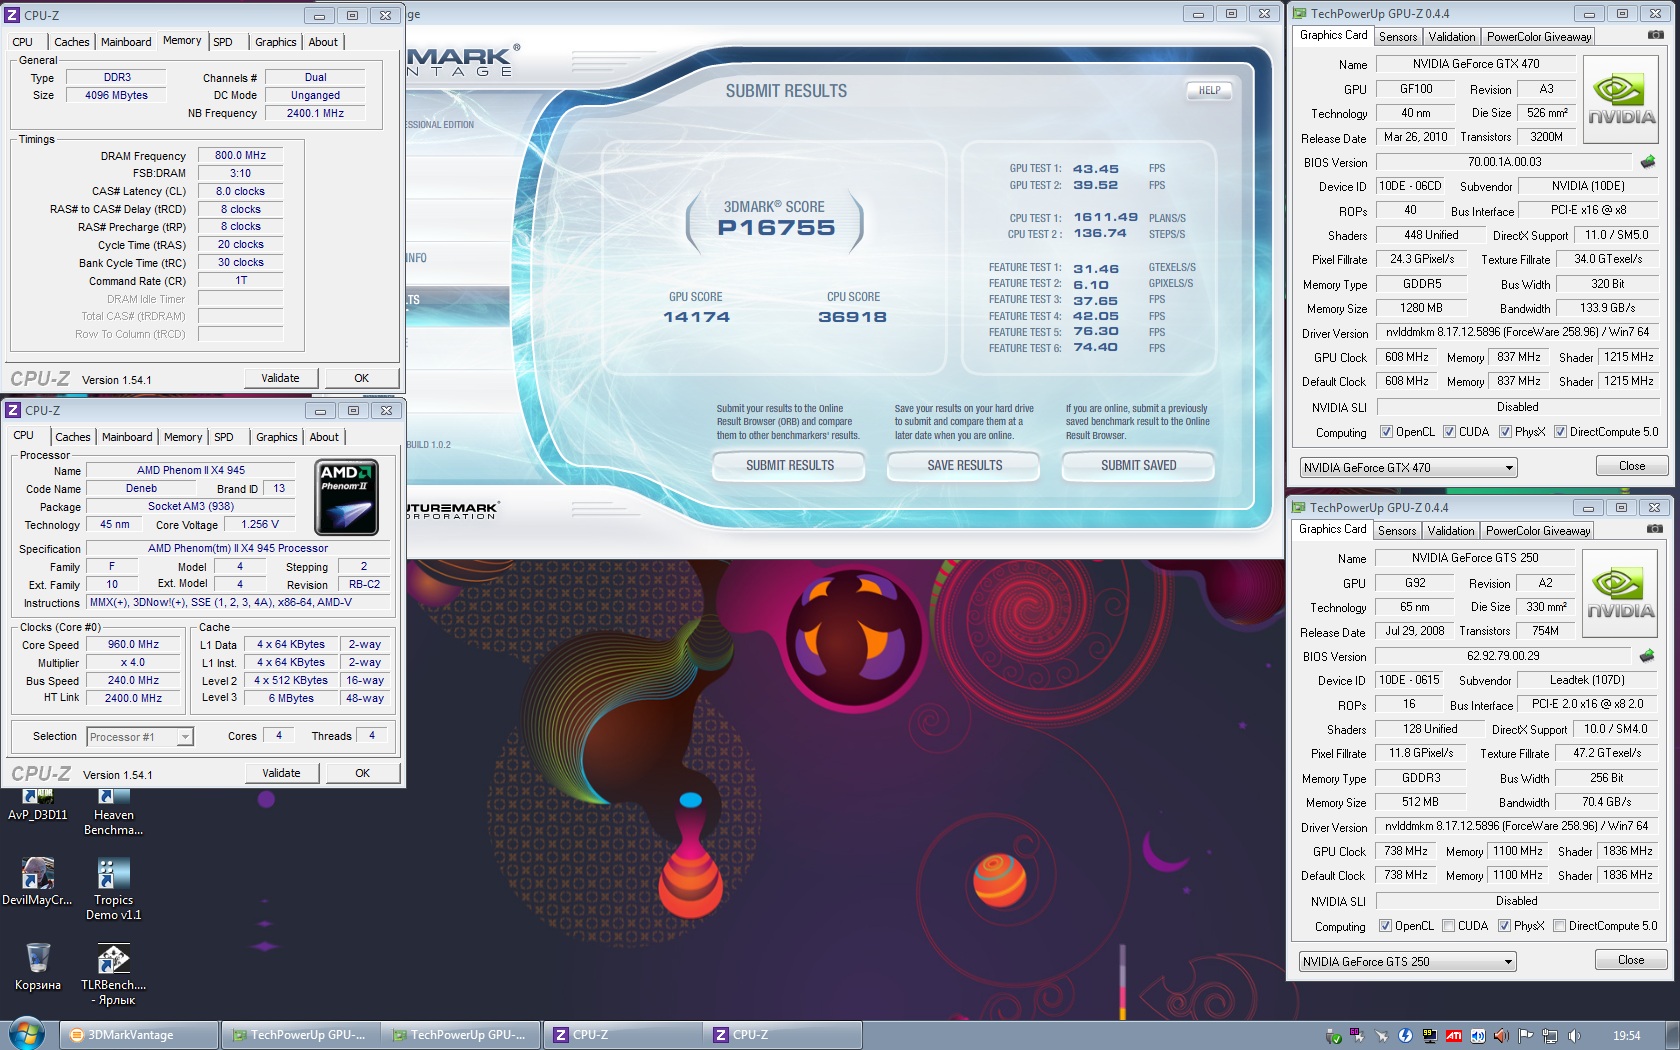The width and height of the screenshot is (1680, 1050).
Task: Open the Windows Start menu orb
Action: 27,1034
